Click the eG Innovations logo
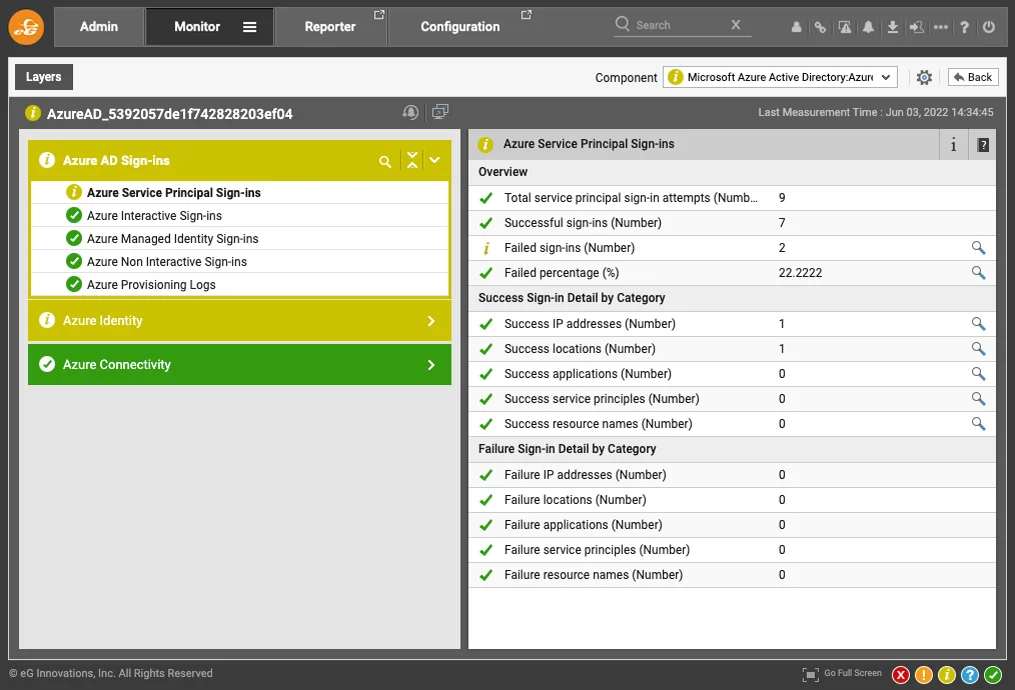Image resolution: width=1015 pixels, height=690 pixels. coord(26,27)
